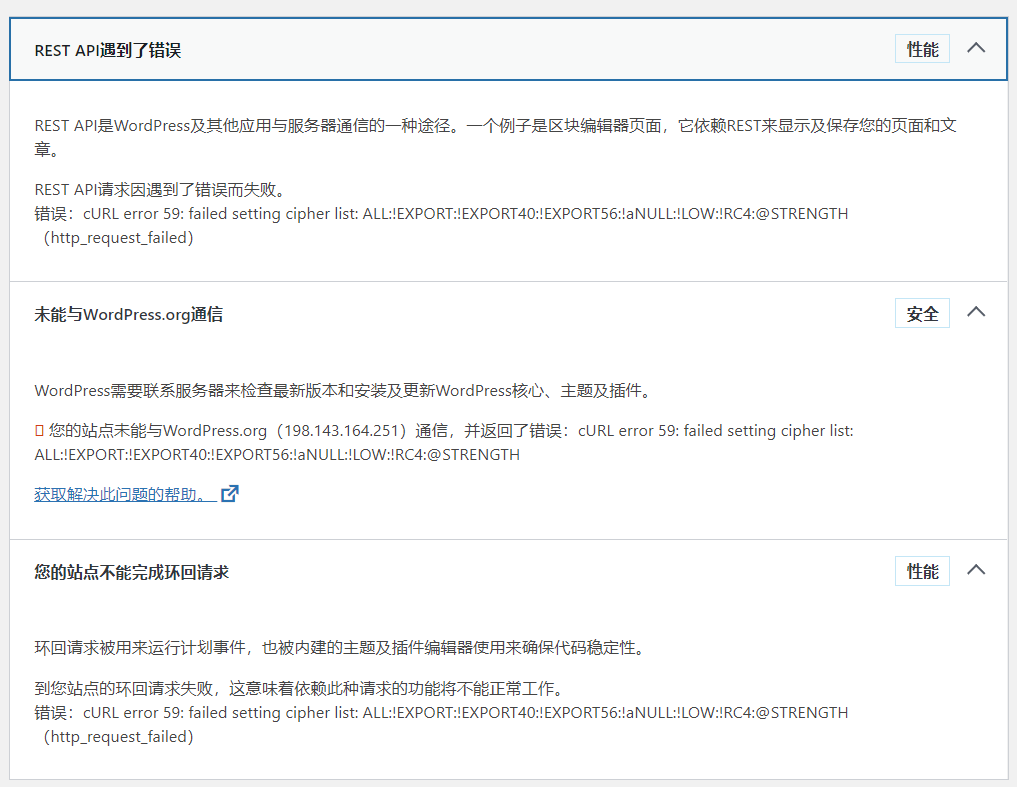Click the 安全 badge on WordPress.org section
This screenshot has height=787, width=1017.
pyautogui.click(x=922, y=314)
